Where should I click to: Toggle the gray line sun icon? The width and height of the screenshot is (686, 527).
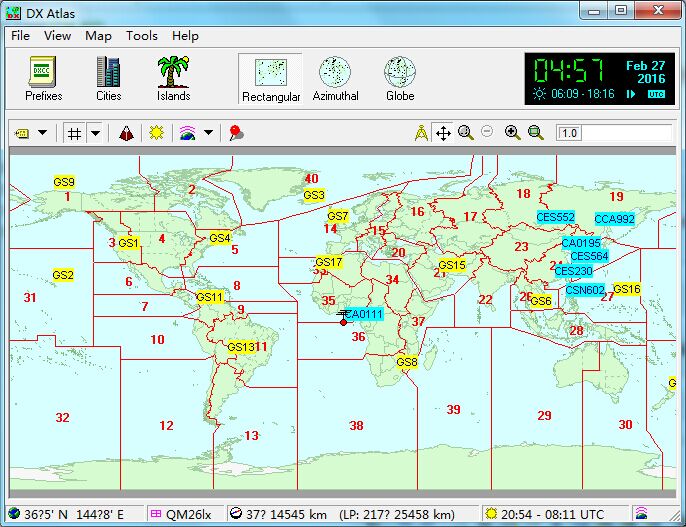point(156,133)
